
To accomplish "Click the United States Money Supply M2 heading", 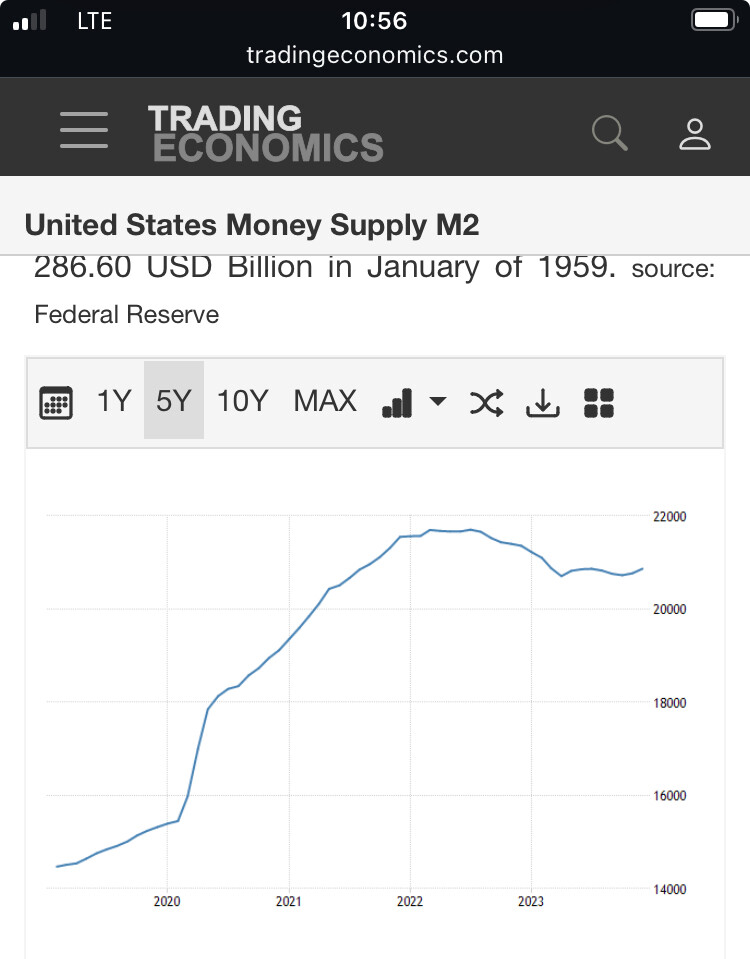I will click(x=252, y=225).
